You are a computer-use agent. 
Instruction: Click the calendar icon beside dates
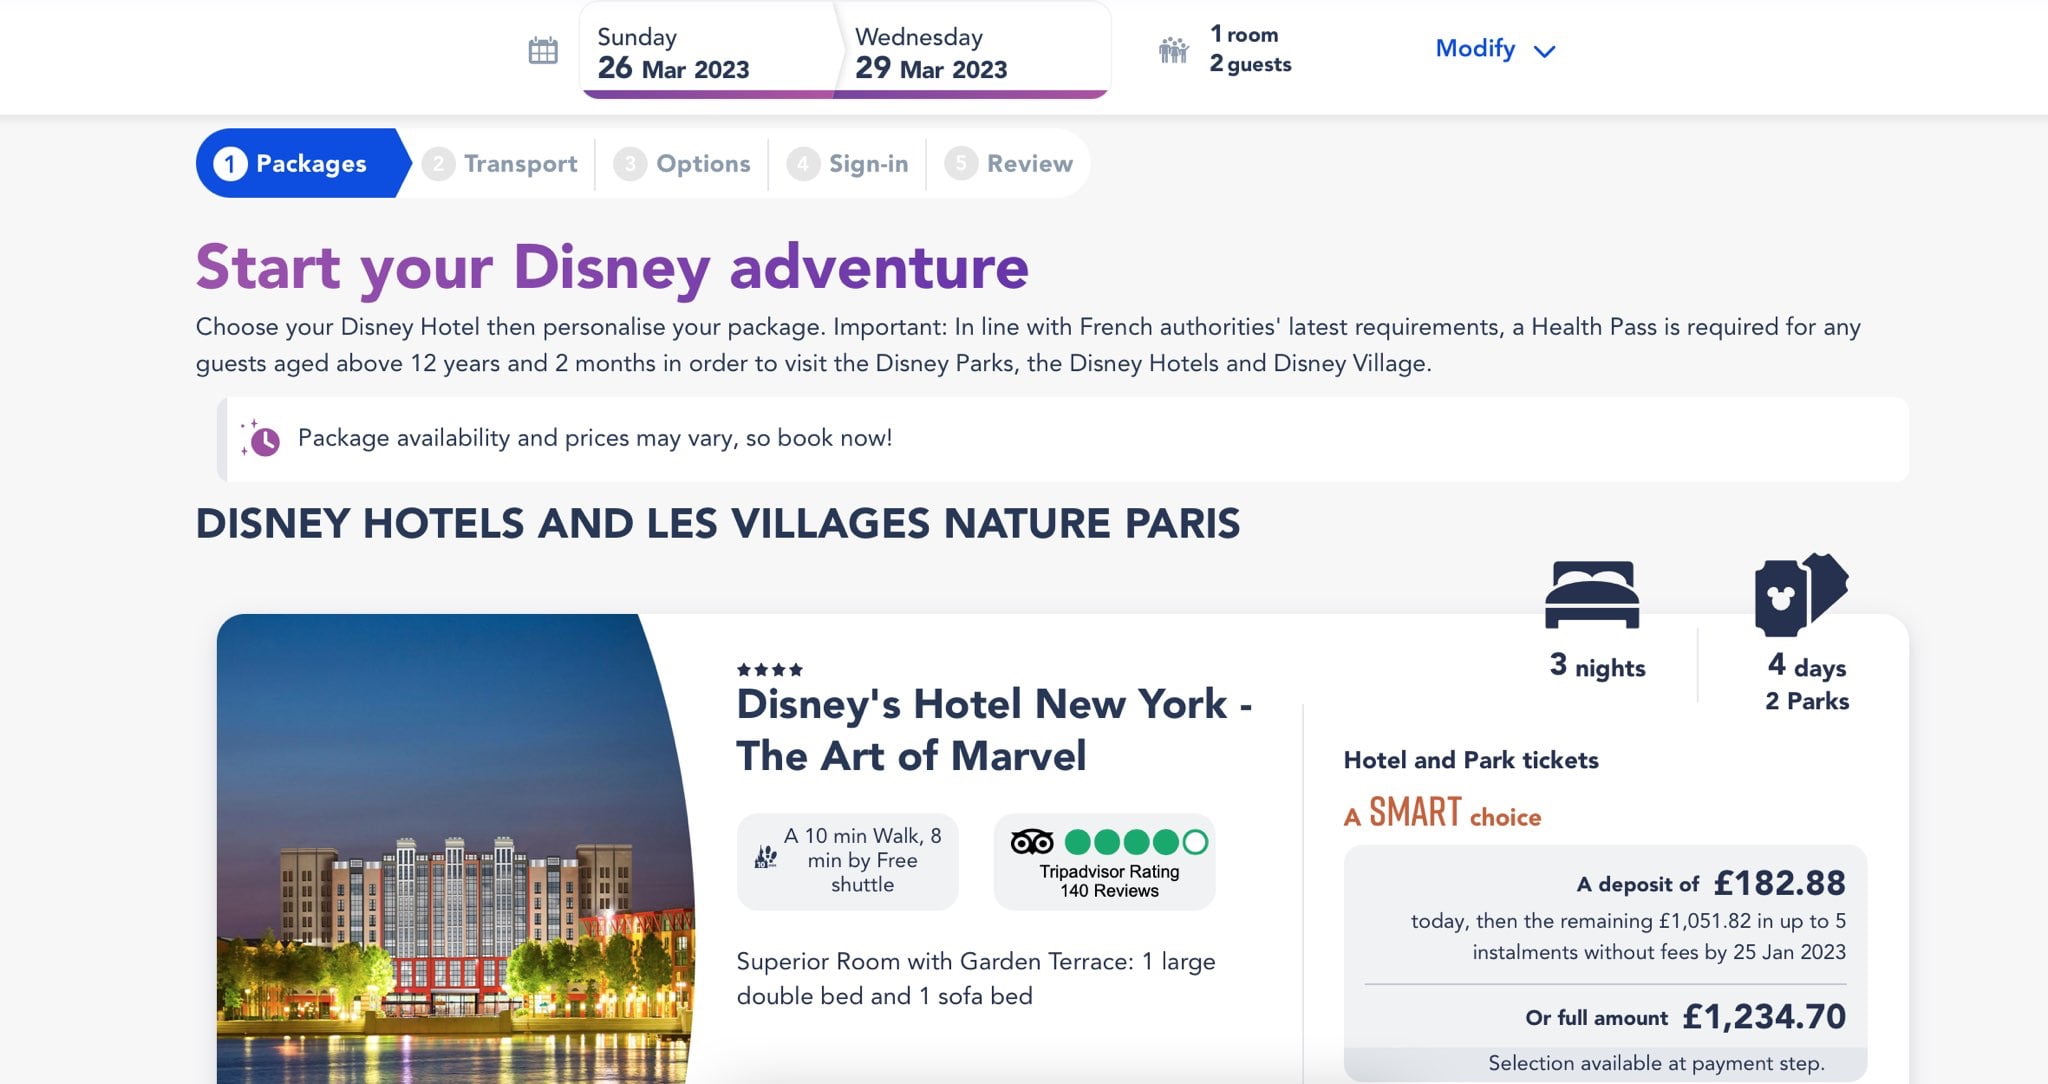(x=542, y=50)
